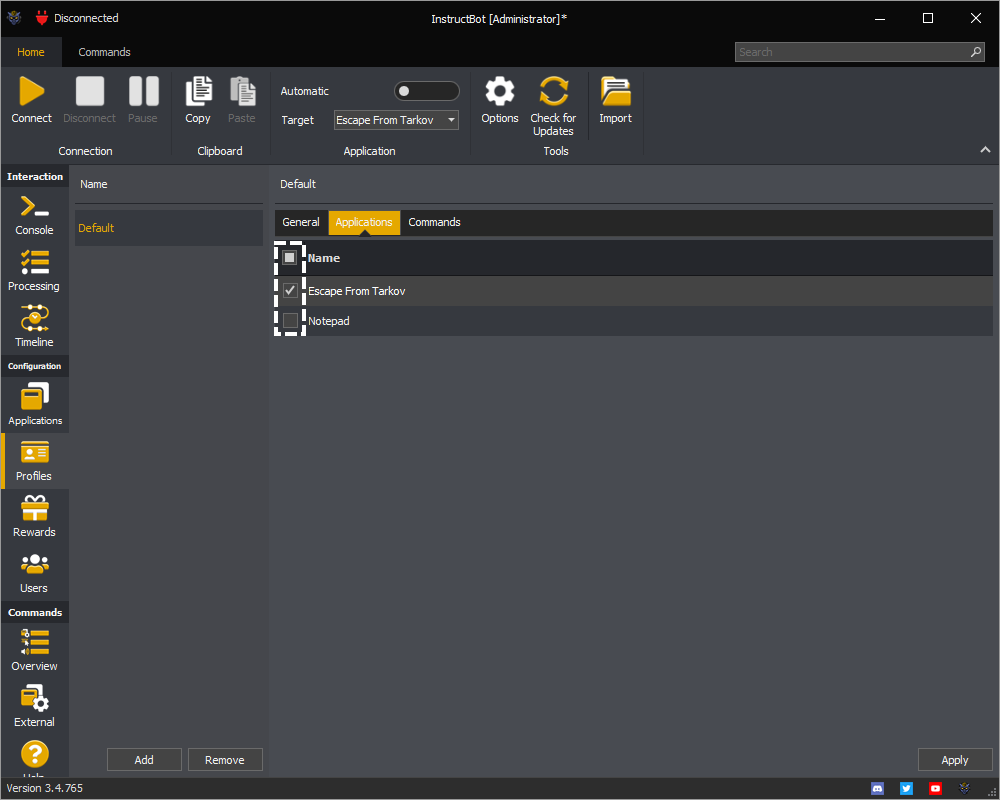Open the Target application dropdown
1000x800 pixels.
pyautogui.click(x=396, y=120)
